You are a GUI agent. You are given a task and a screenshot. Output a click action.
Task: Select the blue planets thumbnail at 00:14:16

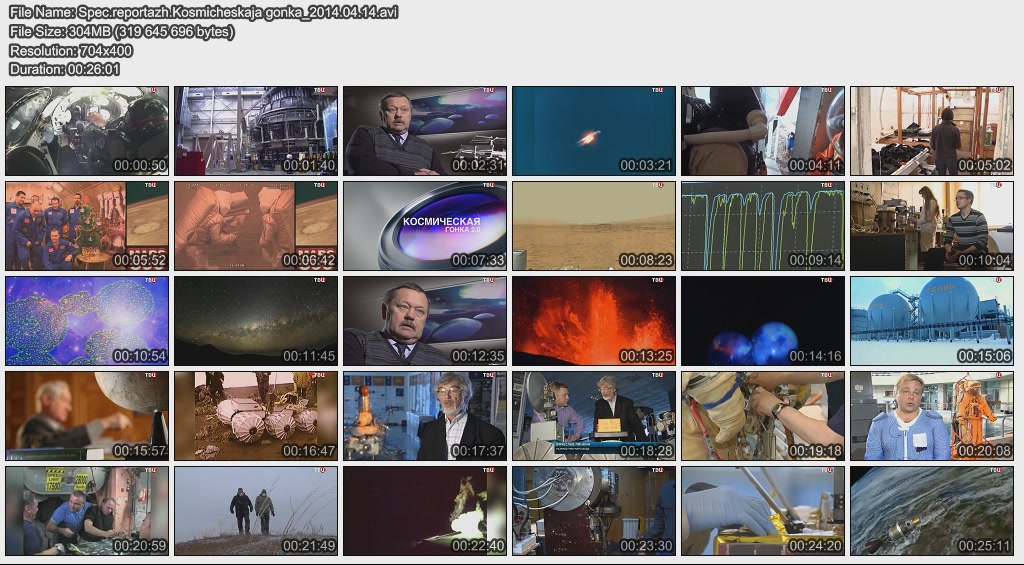click(x=763, y=321)
